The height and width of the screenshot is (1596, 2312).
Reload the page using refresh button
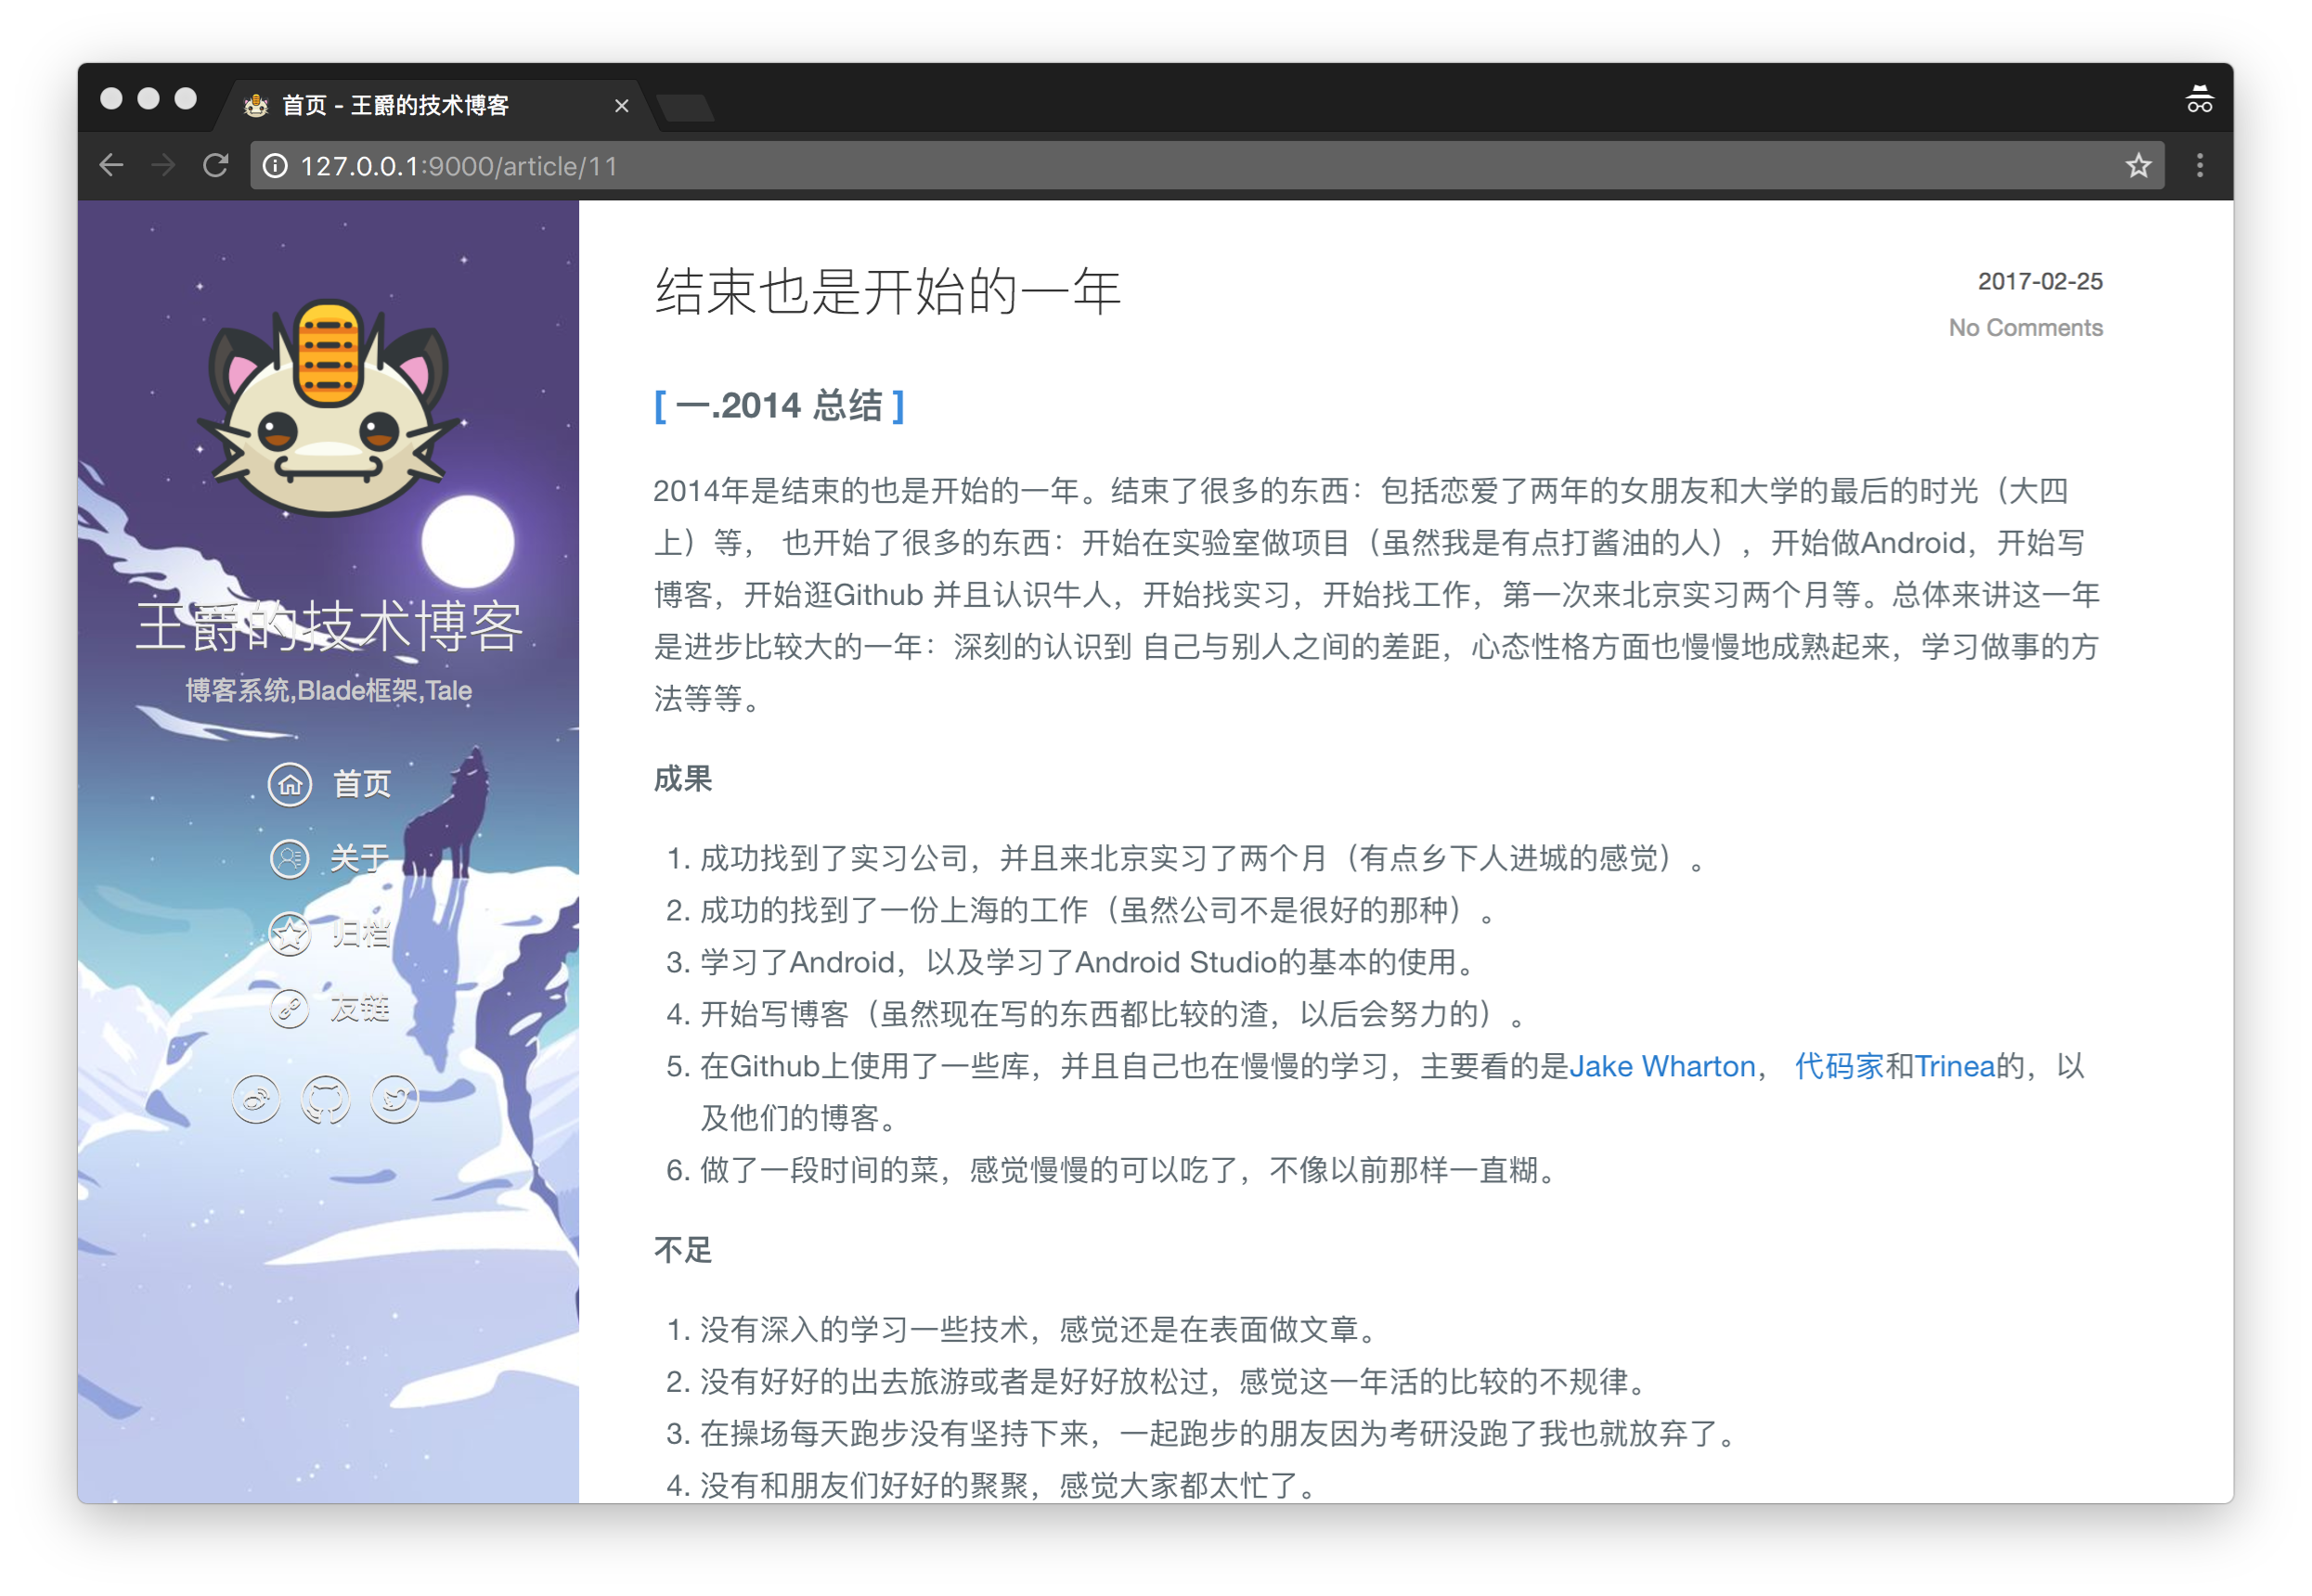click(x=216, y=165)
